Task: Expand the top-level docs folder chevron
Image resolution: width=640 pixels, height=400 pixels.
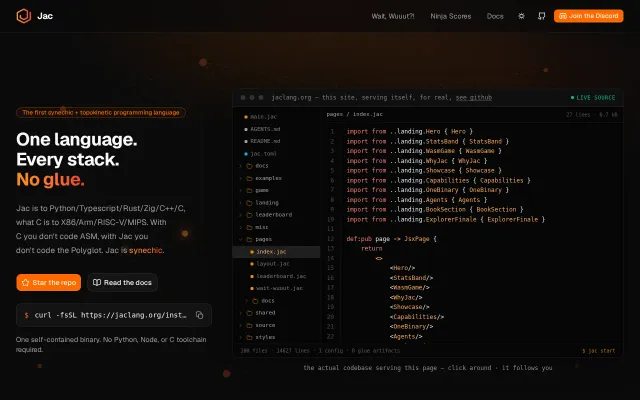Action: pos(240,166)
